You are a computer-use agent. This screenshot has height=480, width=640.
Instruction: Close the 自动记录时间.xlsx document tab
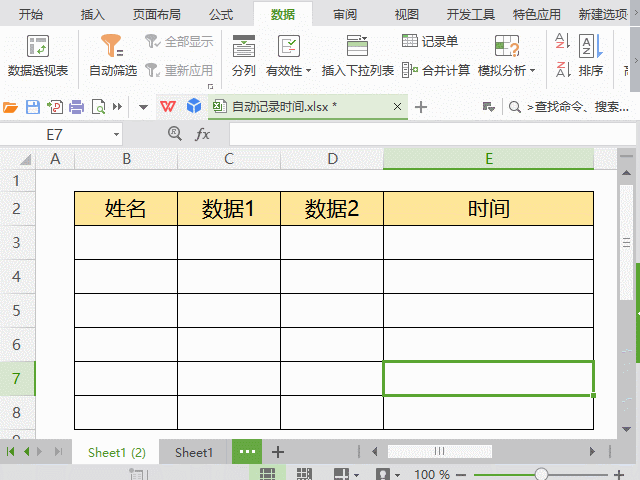[397, 107]
